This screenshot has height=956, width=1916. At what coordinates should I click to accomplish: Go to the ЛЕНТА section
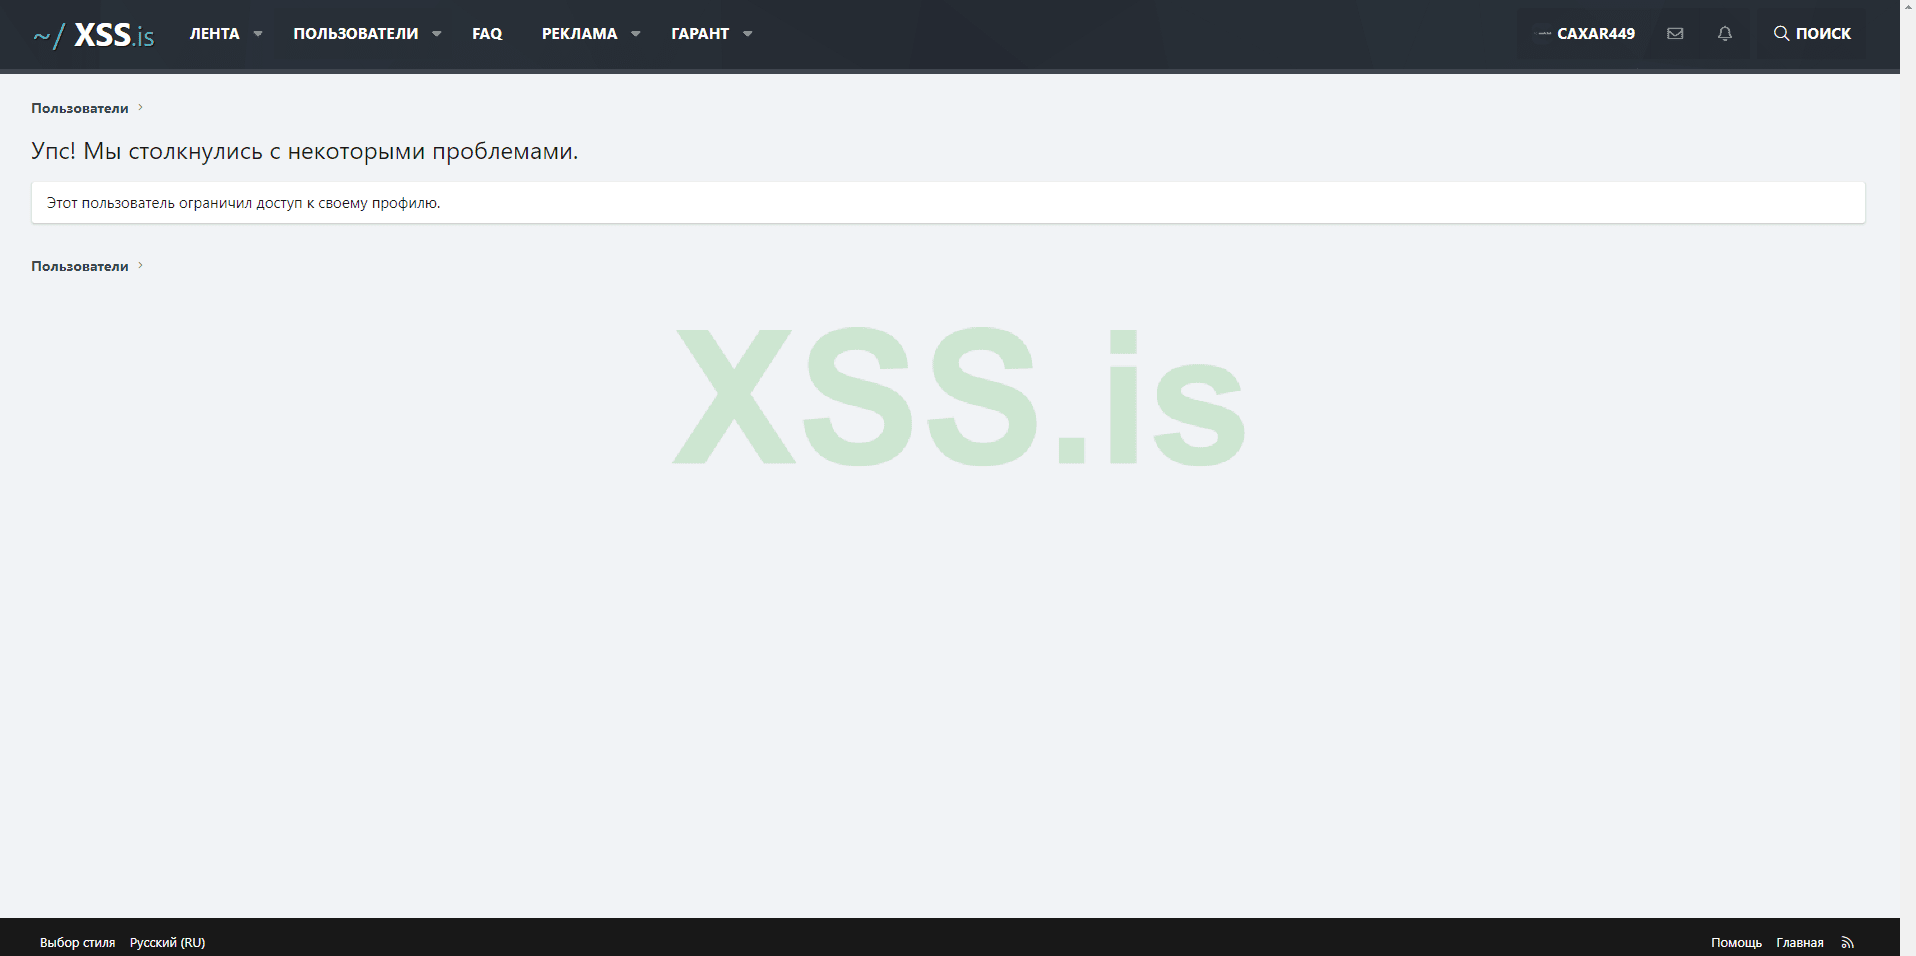pos(215,34)
